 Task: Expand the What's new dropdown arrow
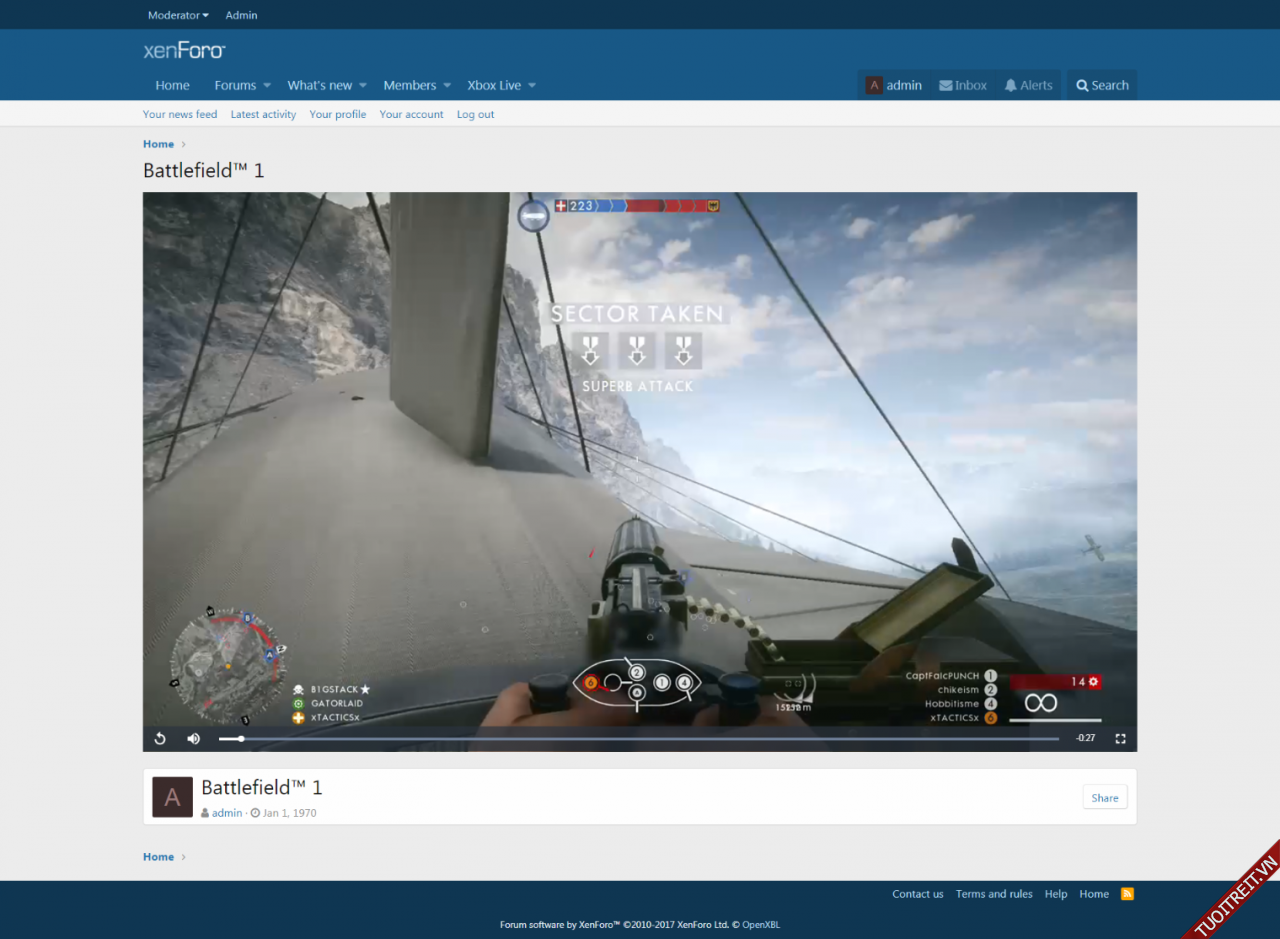click(x=363, y=86)
